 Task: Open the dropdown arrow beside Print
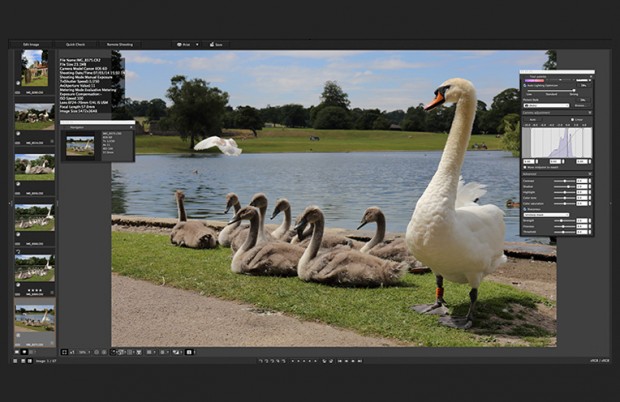(197, 45)
